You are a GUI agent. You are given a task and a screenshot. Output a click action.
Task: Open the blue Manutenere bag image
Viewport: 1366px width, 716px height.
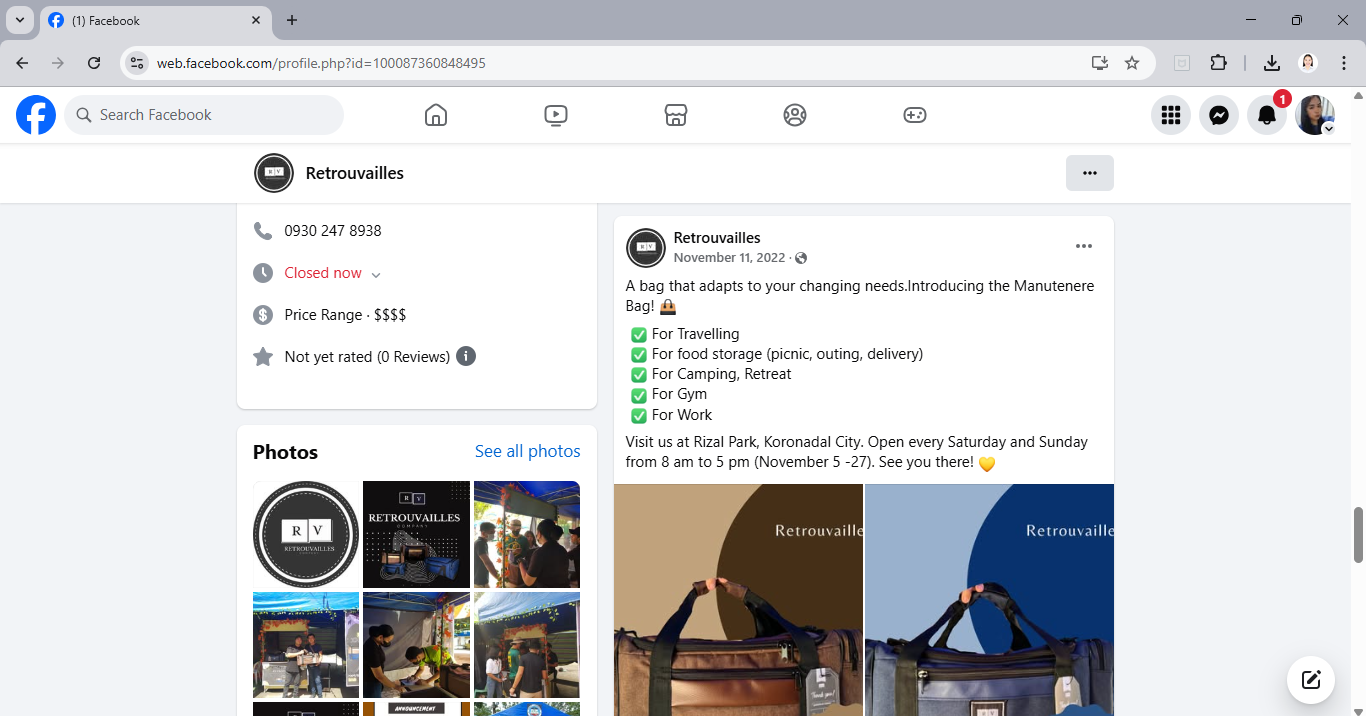990,600
